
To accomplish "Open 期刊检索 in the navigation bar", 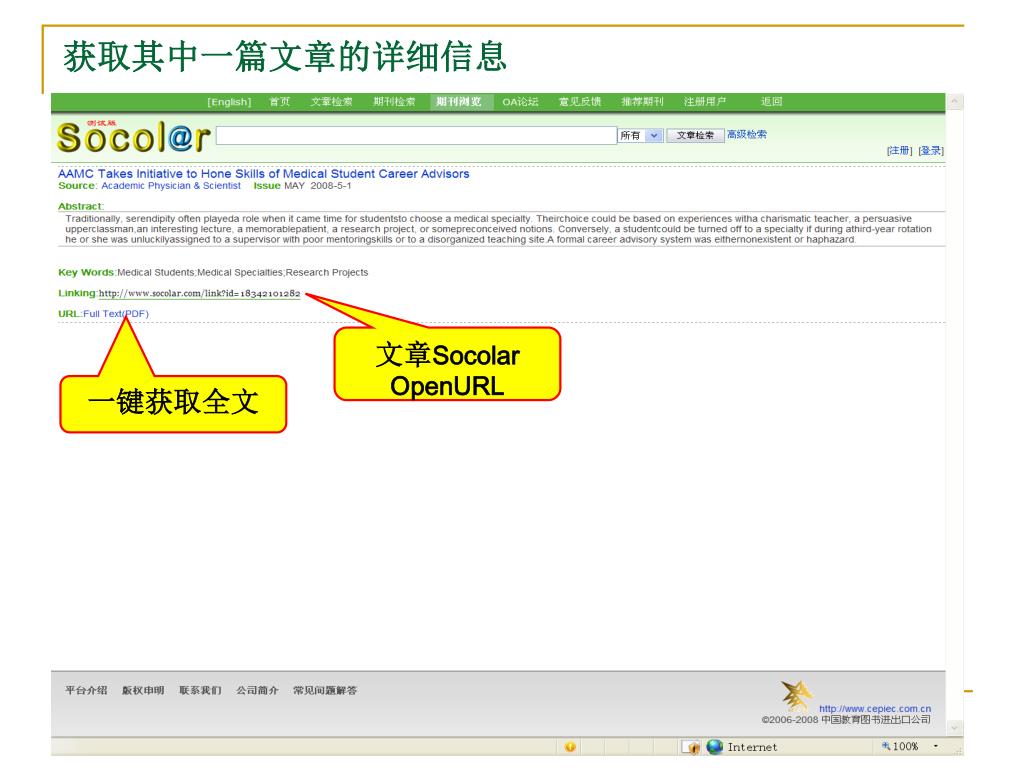I will click(x=394, y=102).
